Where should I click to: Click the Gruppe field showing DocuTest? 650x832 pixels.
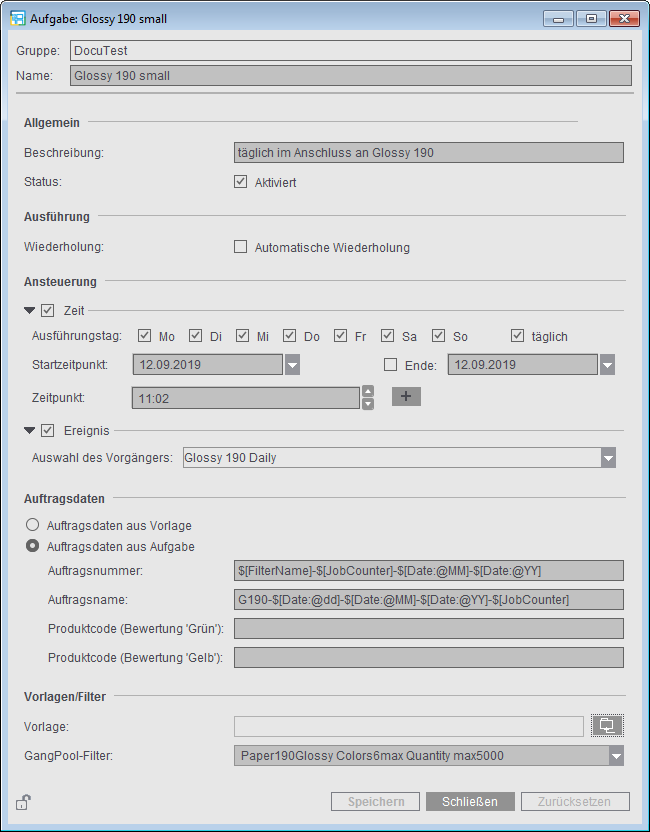pos(351,50)
